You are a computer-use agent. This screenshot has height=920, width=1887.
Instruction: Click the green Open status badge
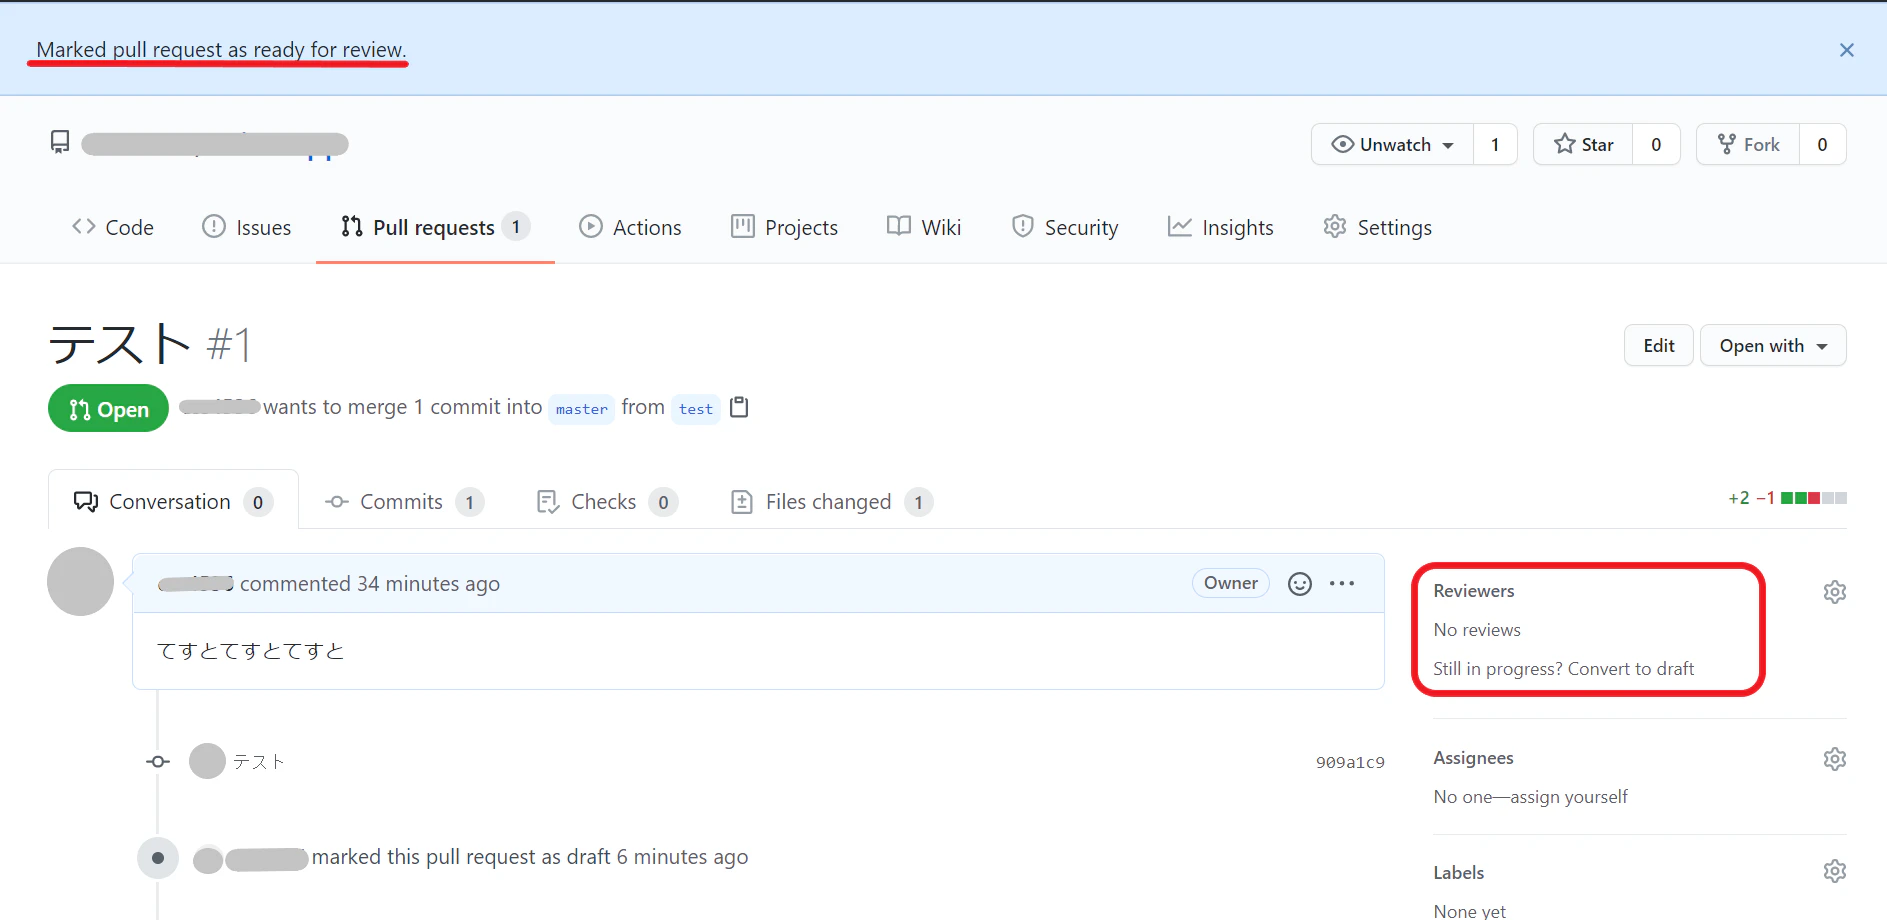click(x=108, y=408)
